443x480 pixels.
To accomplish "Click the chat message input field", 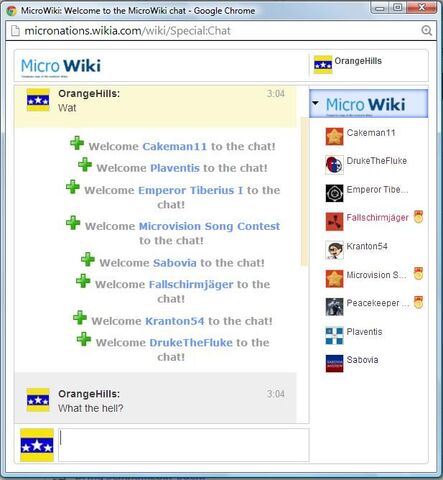I will pyautogui.click(x=183, y=445).
